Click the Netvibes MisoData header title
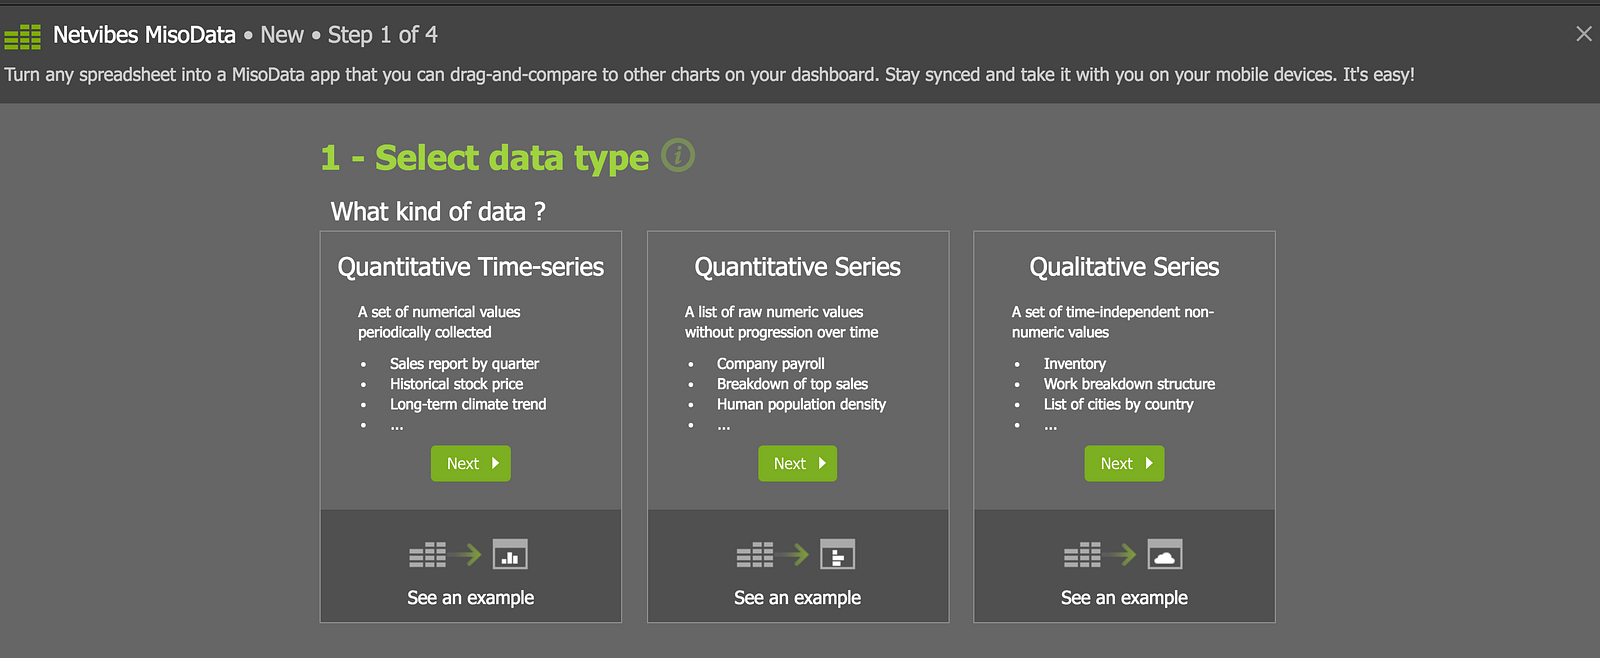The width and height of the screenshot is (1600, 658). pyautogui.click(x=144, y=35)
